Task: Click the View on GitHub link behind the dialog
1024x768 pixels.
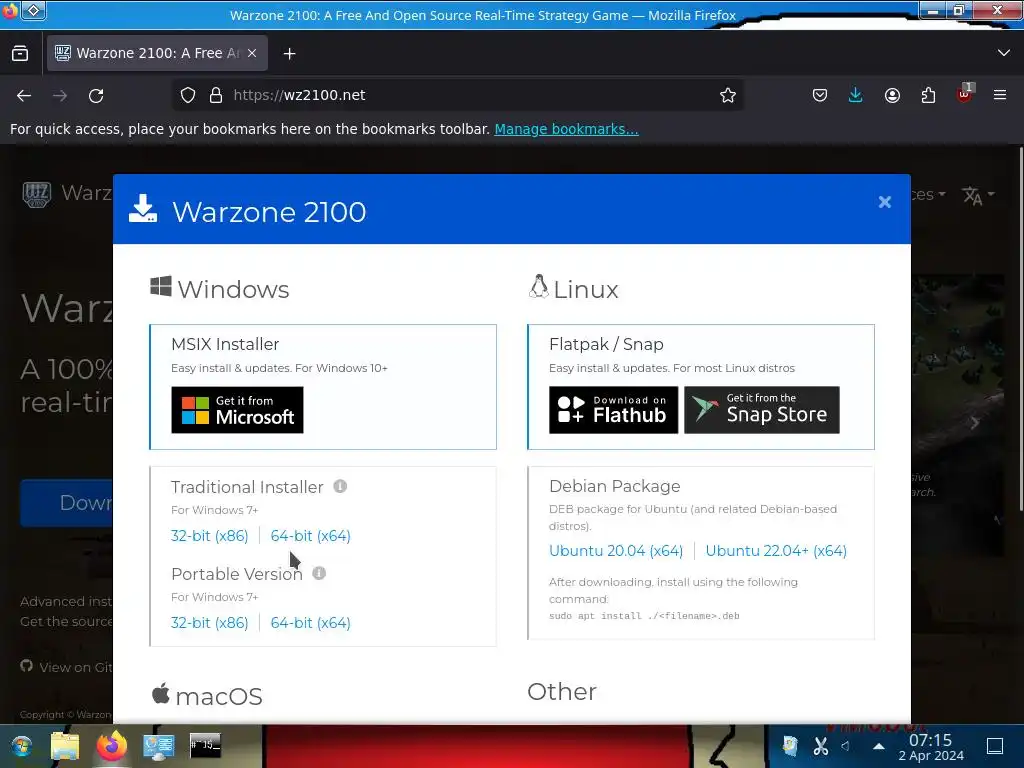Action: coord(67,667)
